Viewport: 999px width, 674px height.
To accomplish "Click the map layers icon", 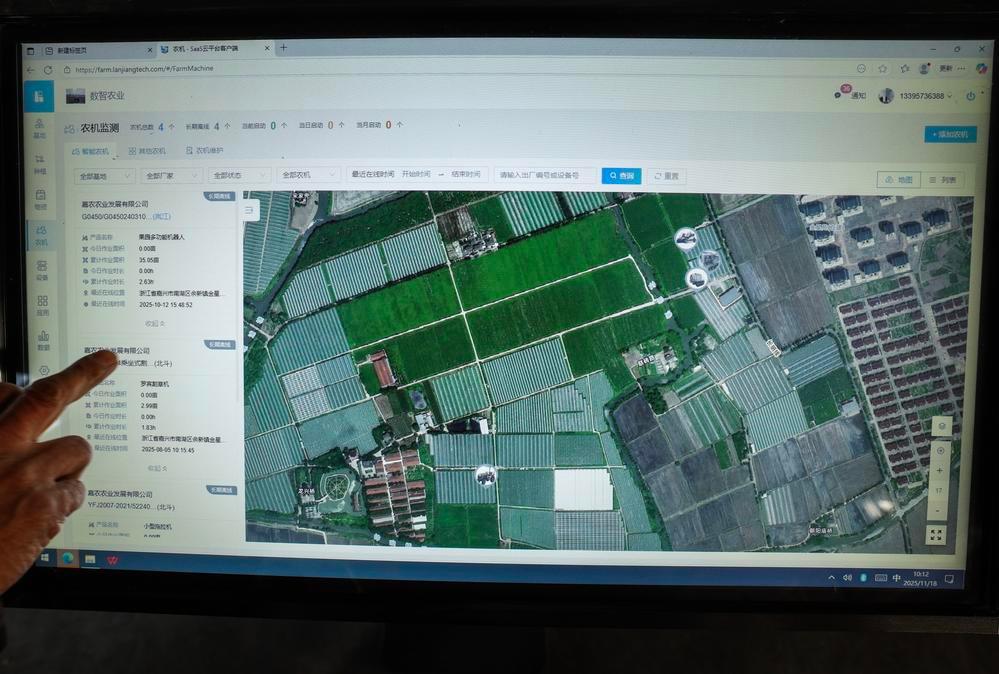I will pyautogui.click(x=939, y=426).
